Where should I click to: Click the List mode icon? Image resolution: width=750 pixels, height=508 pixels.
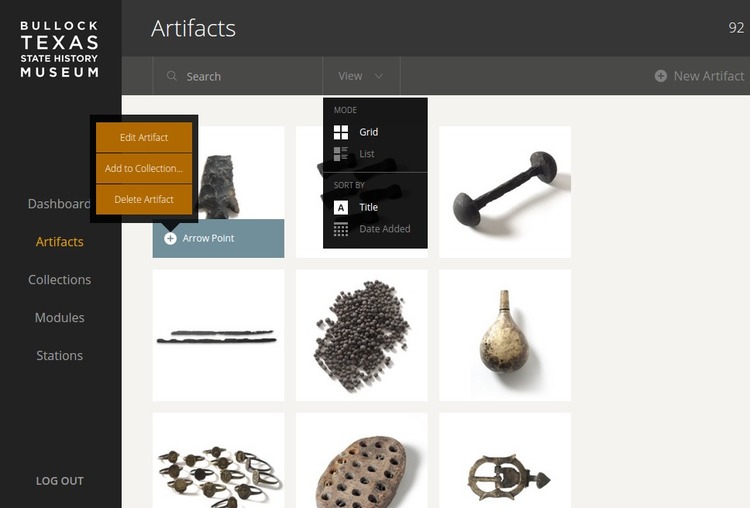pos(341,154)
